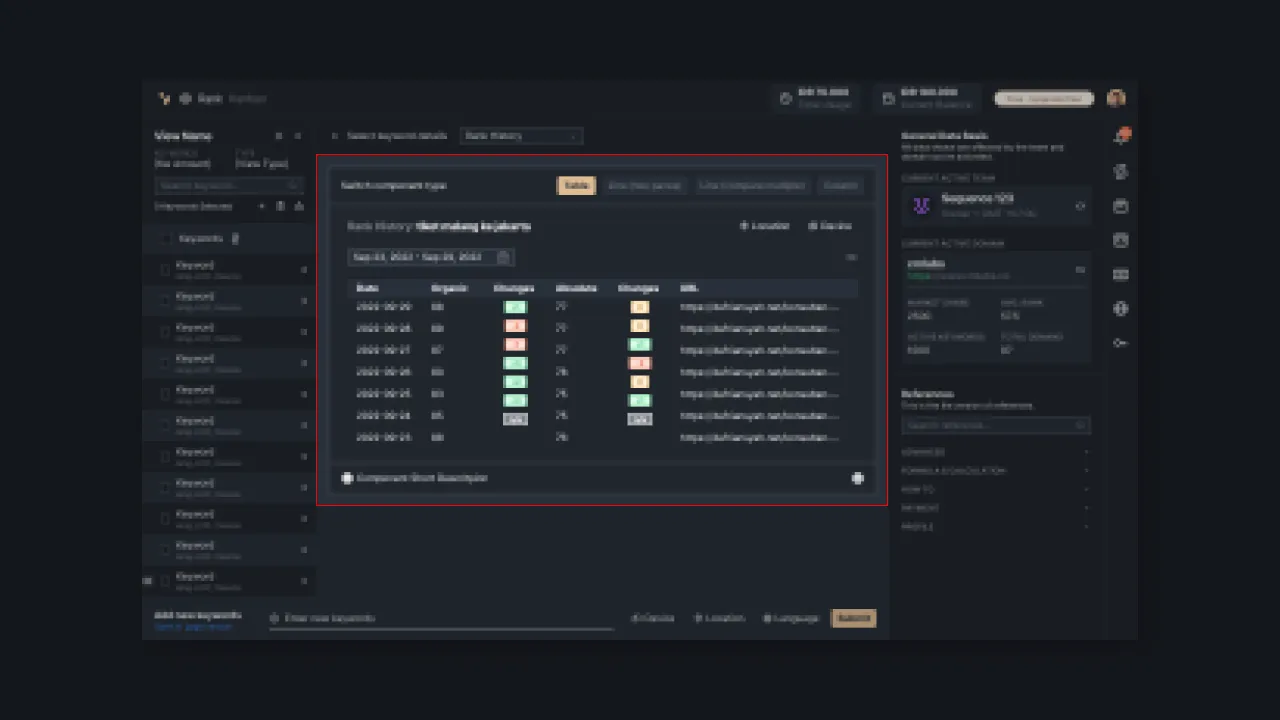Click the Total Usage credit icon

coord(786,99)
